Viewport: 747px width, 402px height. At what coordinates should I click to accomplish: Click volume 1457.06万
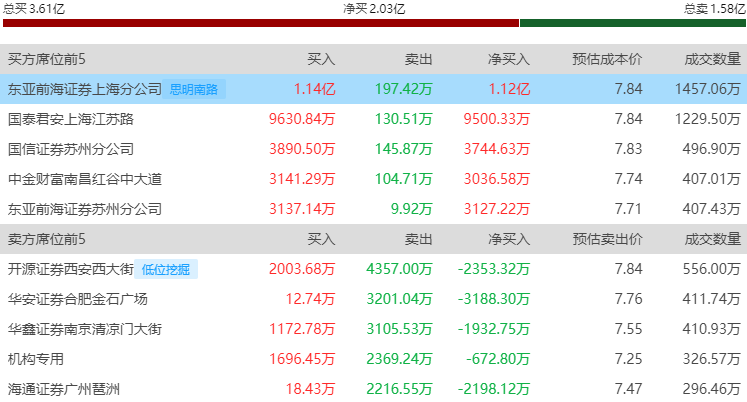tap(707, 89)
